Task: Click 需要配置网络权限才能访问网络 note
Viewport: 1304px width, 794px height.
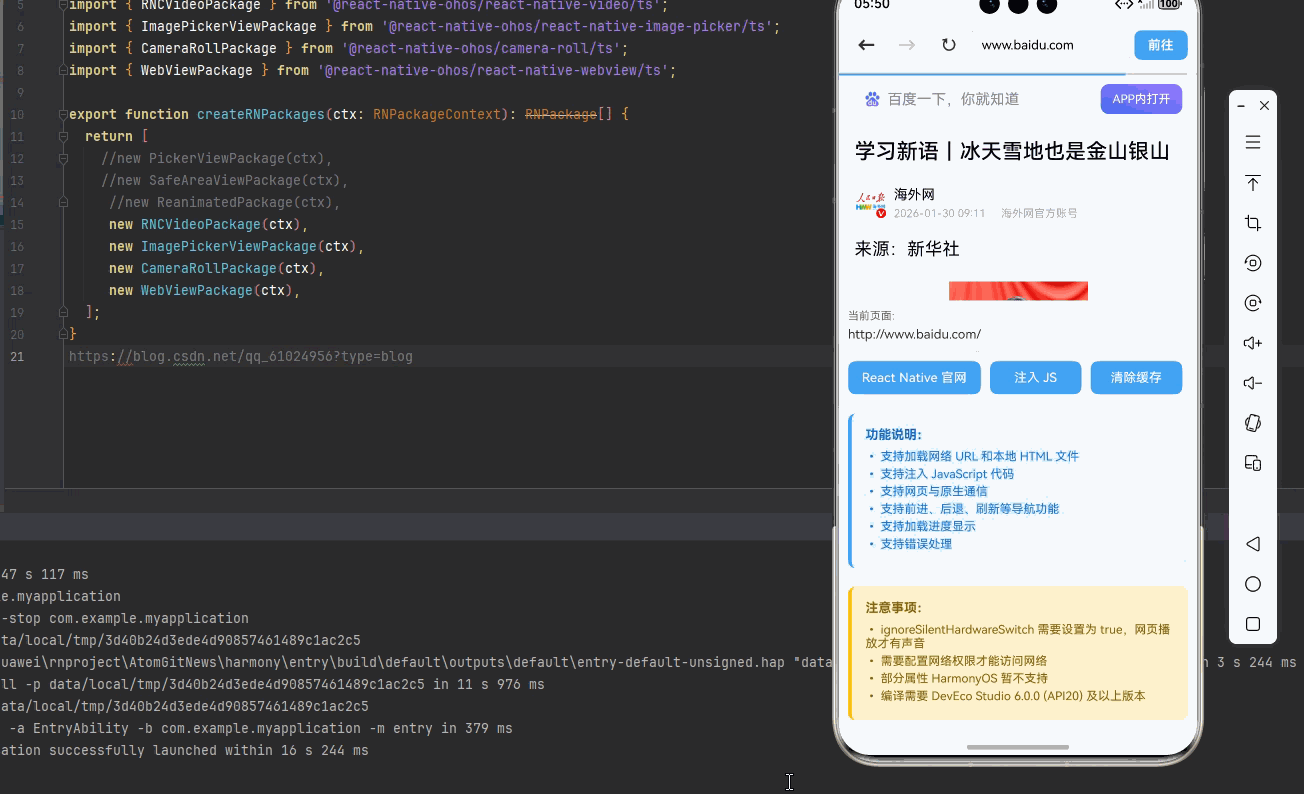Action: (x=963, y=661)
